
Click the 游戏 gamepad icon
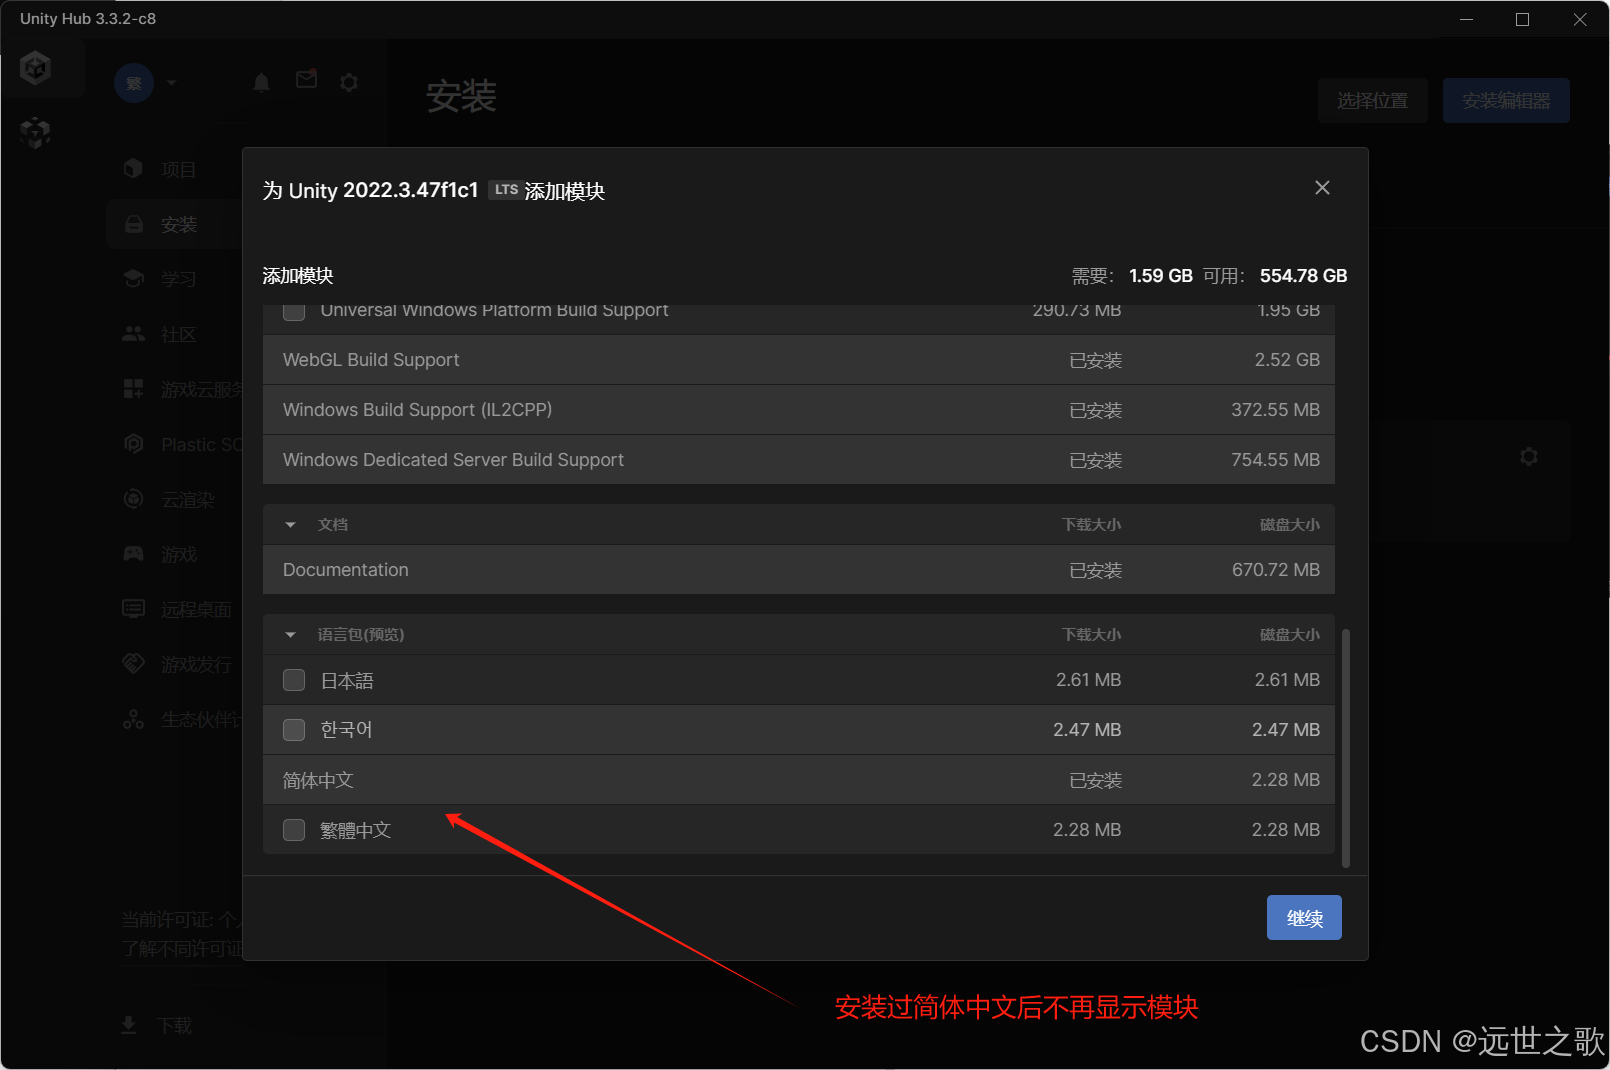point(133,553)
